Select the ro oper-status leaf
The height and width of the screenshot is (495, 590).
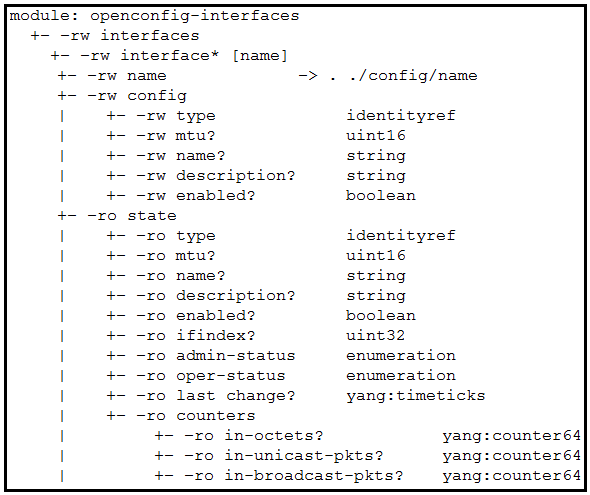coord(196,375)
